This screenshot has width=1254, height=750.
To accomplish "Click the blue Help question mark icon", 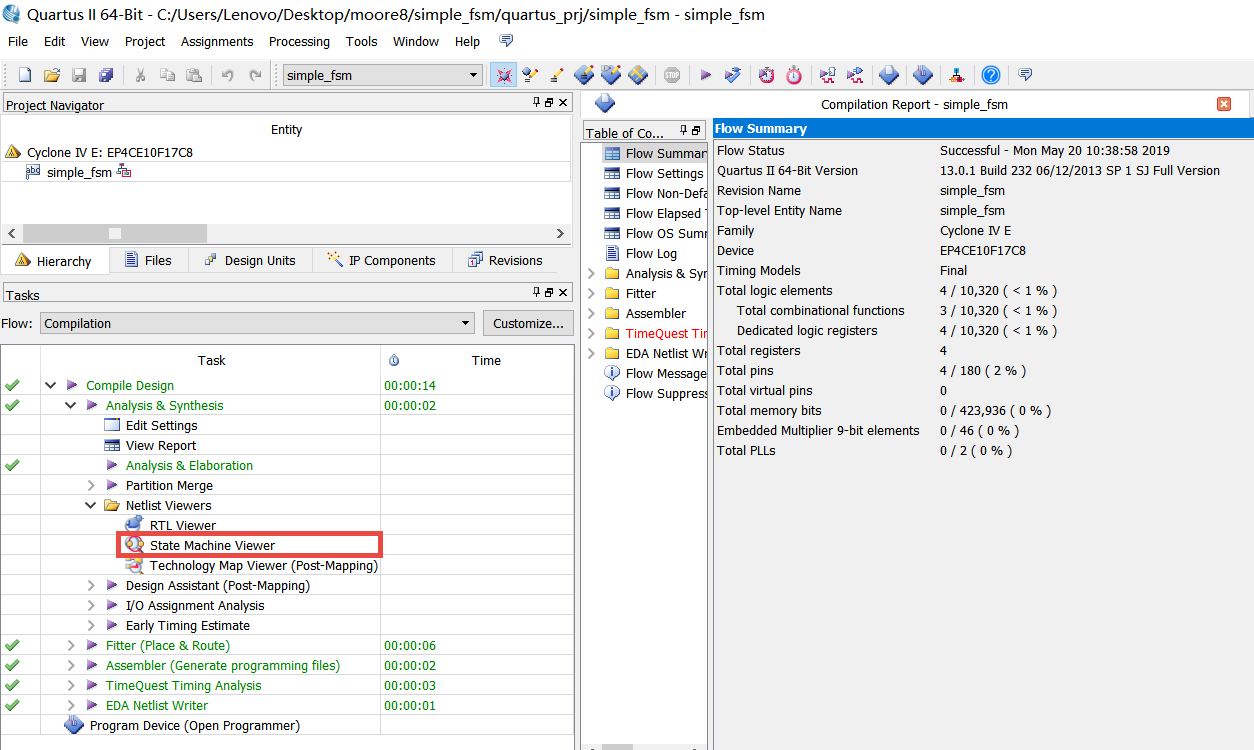I will 990,75.
